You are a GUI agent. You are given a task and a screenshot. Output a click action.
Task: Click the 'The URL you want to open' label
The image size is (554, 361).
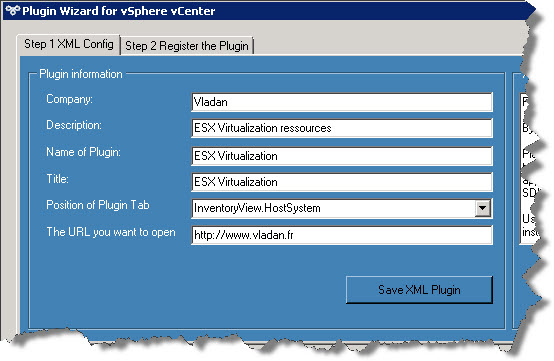point(111,232)
